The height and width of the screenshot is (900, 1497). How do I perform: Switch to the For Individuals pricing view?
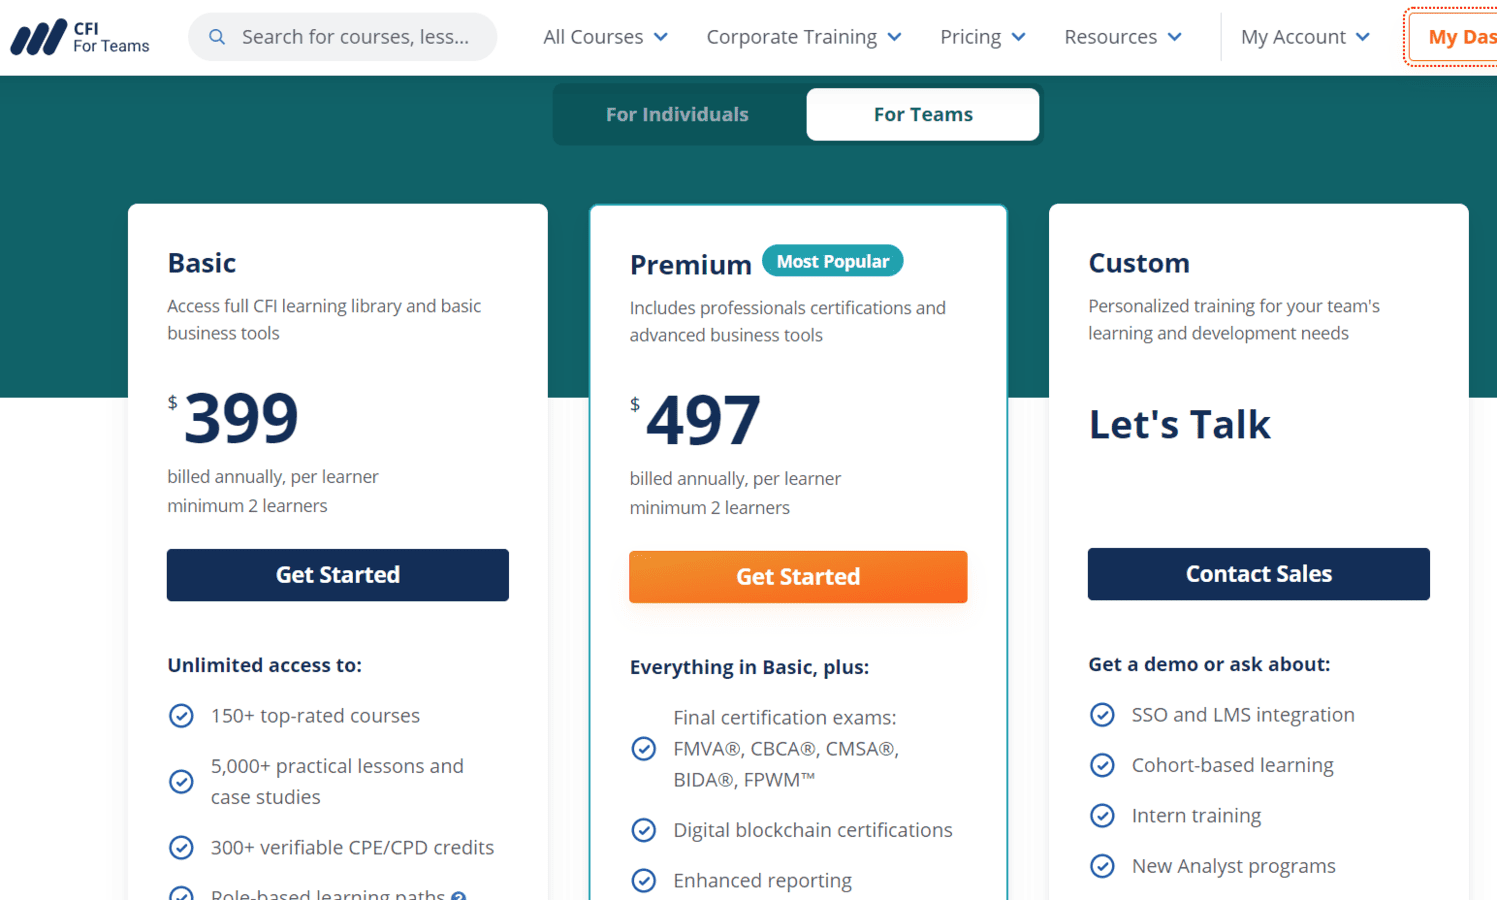click(677, 114)
